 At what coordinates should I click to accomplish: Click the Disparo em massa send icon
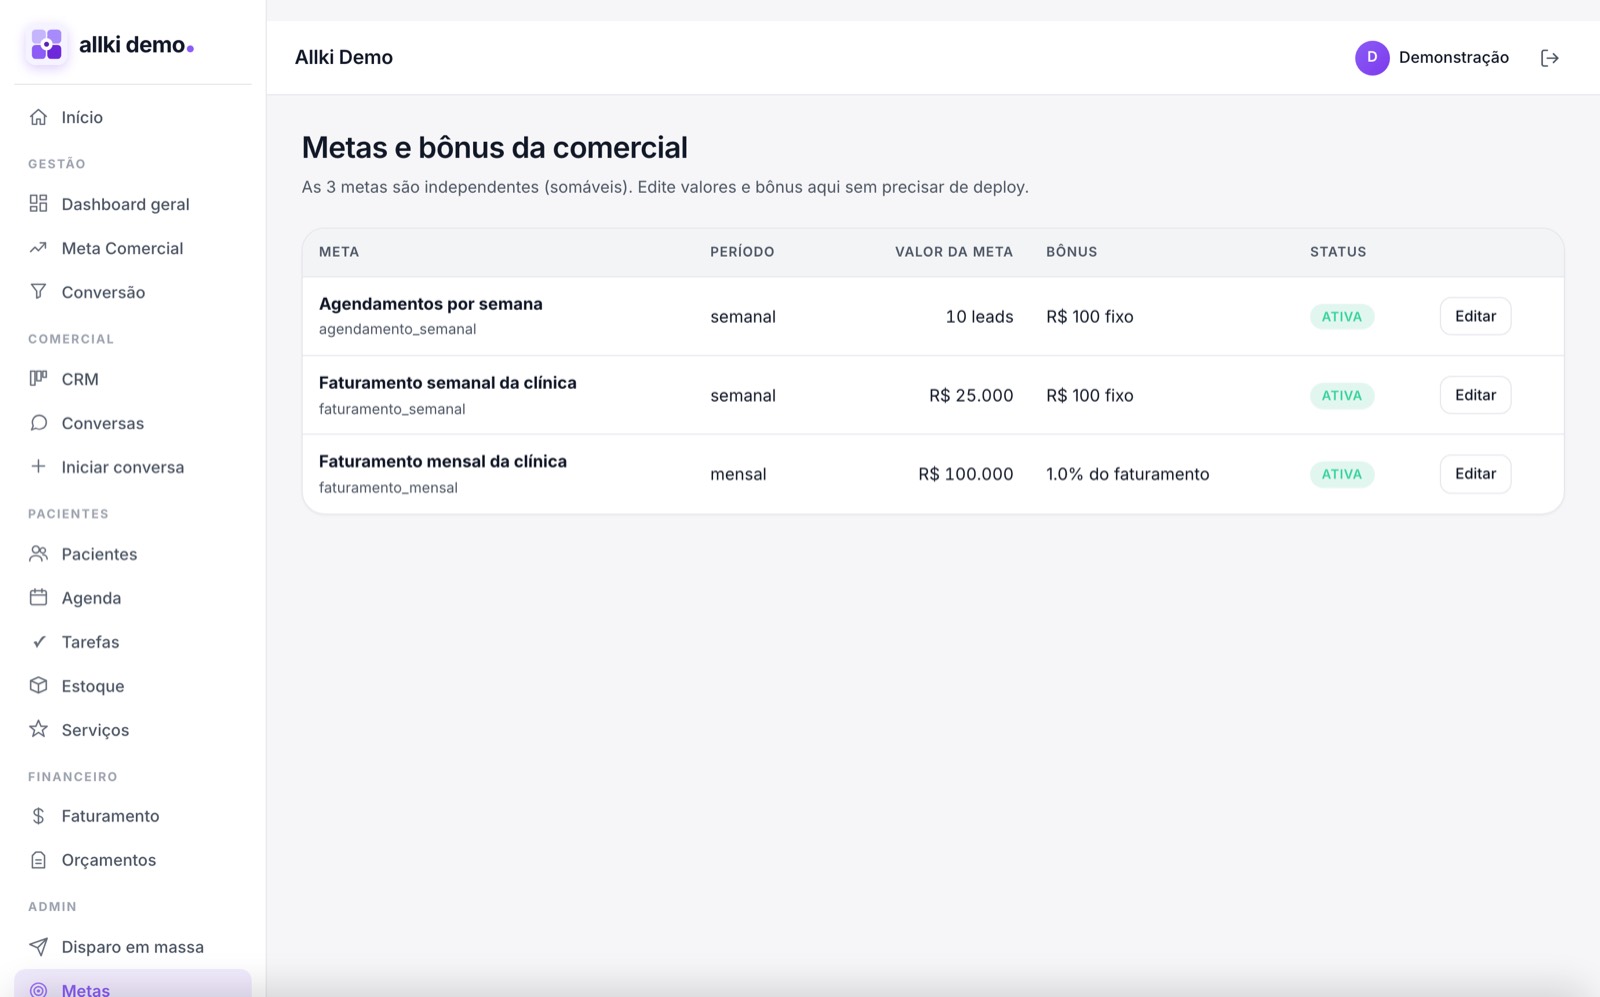coord(38,947)
